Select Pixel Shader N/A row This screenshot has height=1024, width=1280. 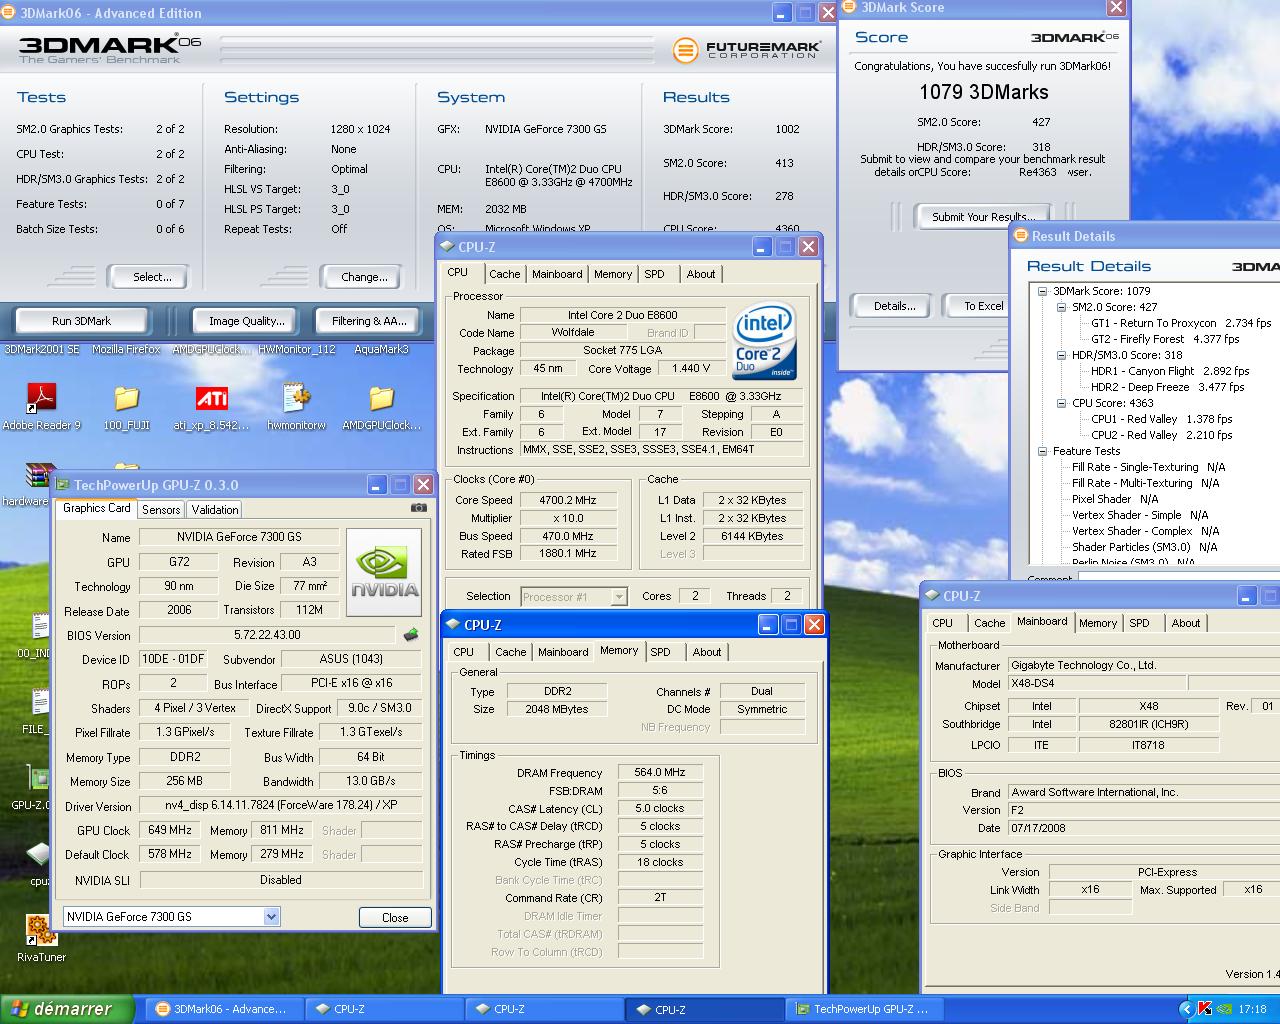1115,499
